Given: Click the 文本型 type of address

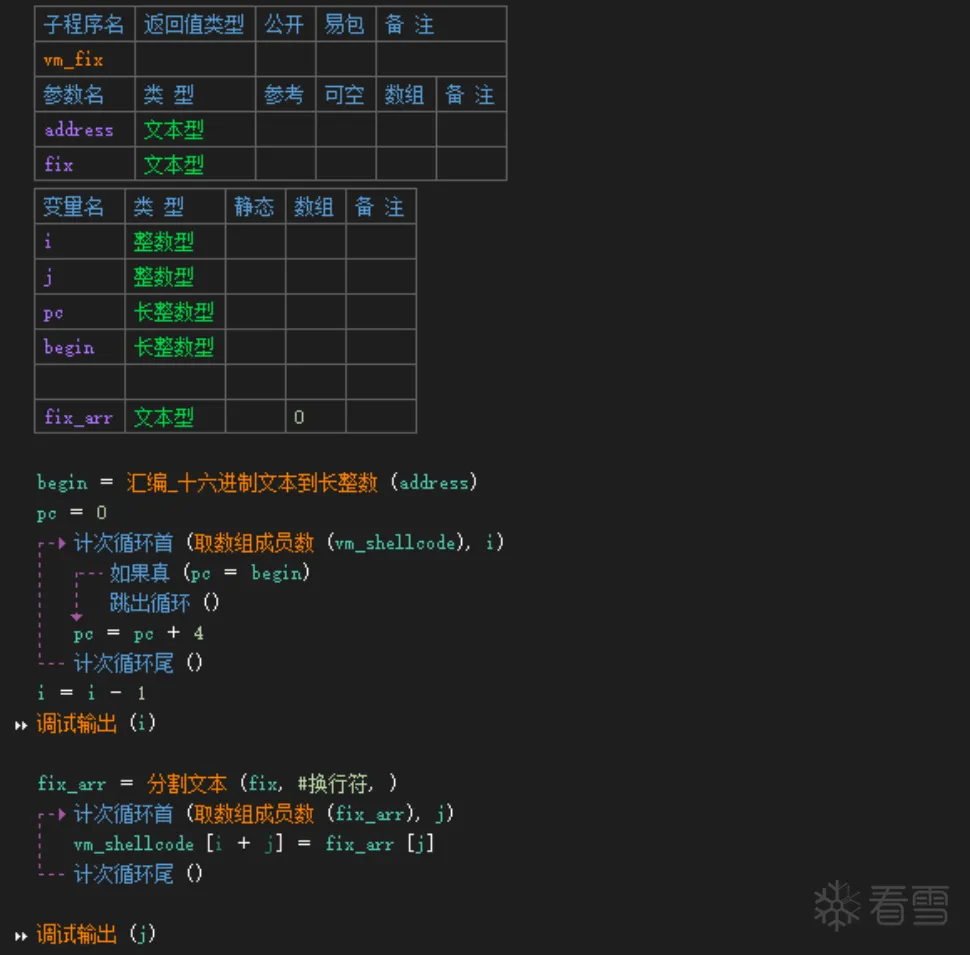Looking at the screenshot, I should [173, 130].
